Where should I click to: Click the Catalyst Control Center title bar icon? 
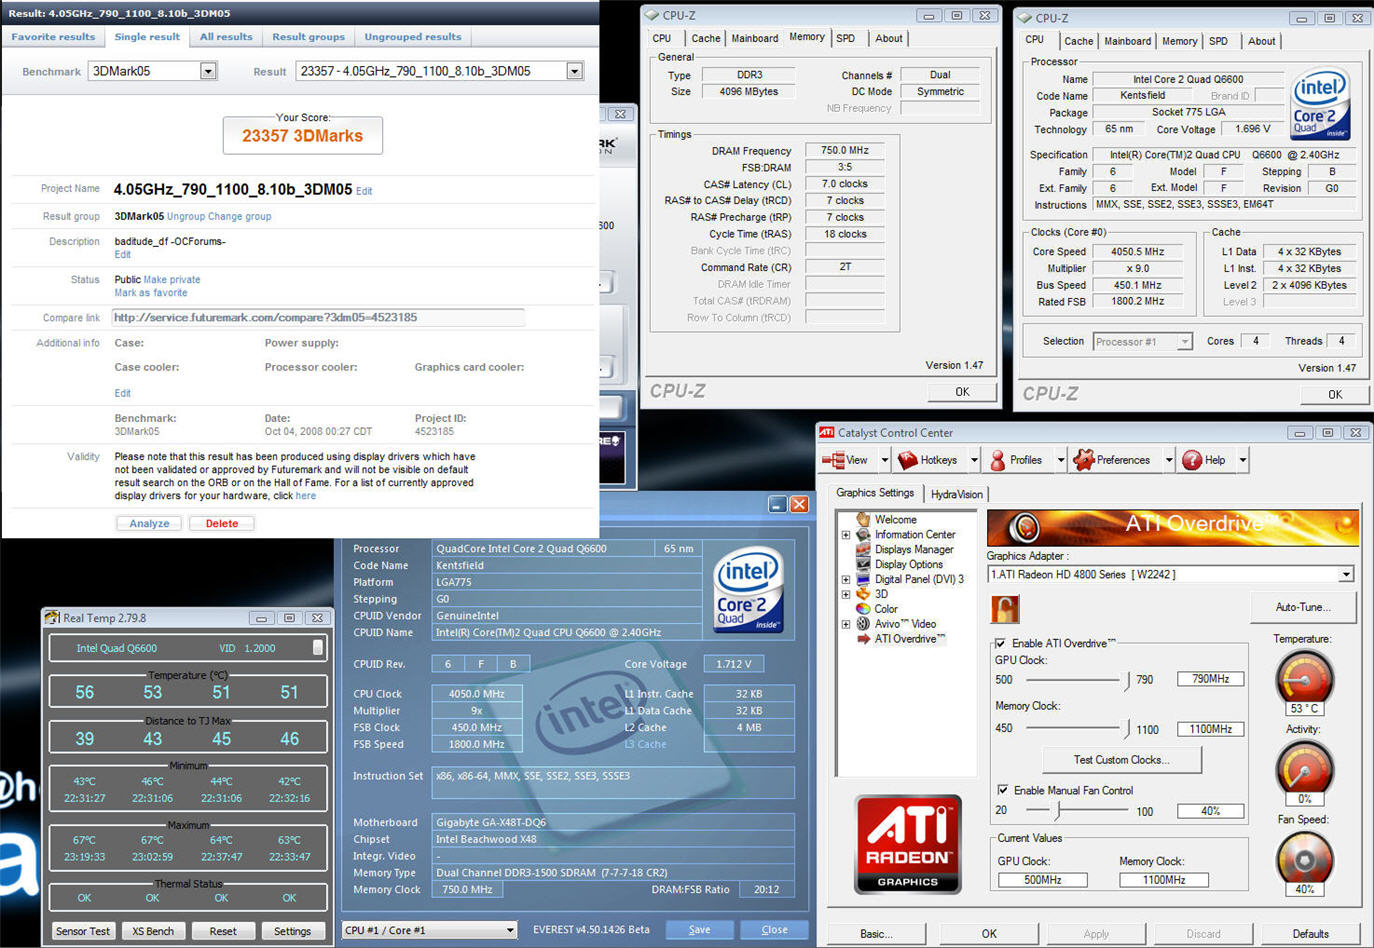[826, 433]
